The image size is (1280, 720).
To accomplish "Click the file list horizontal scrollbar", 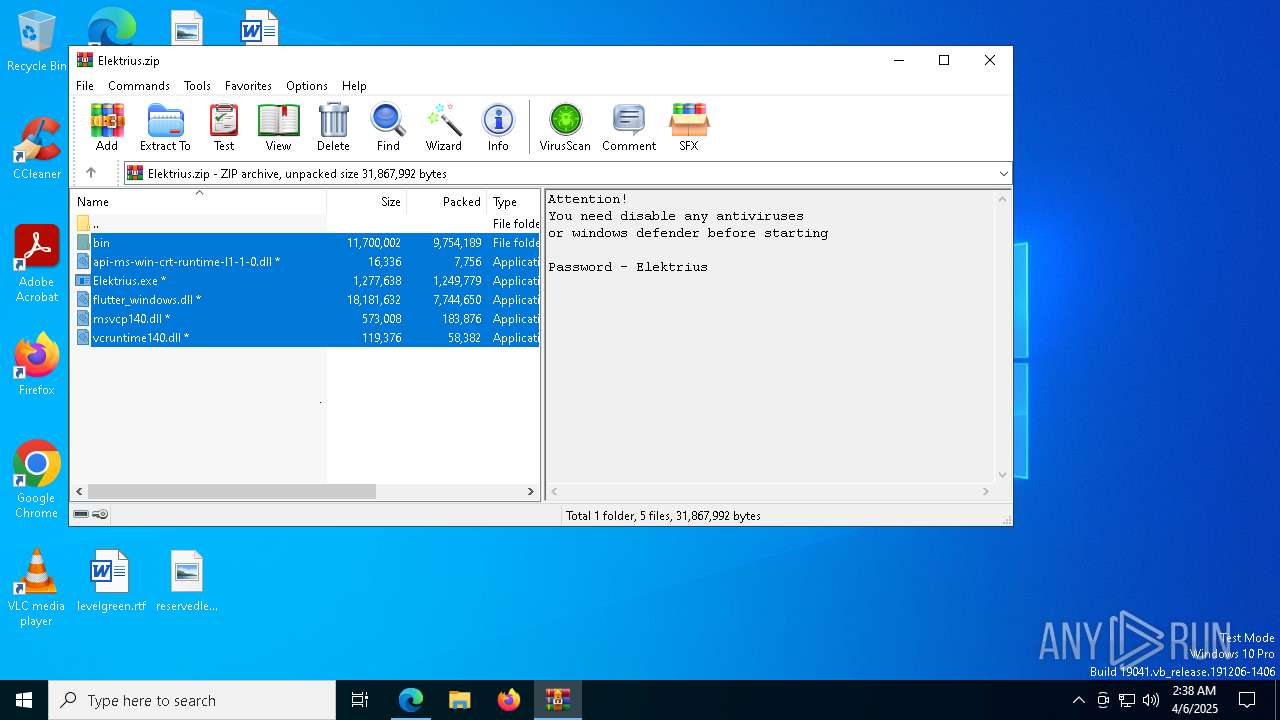I will point(231,491).
